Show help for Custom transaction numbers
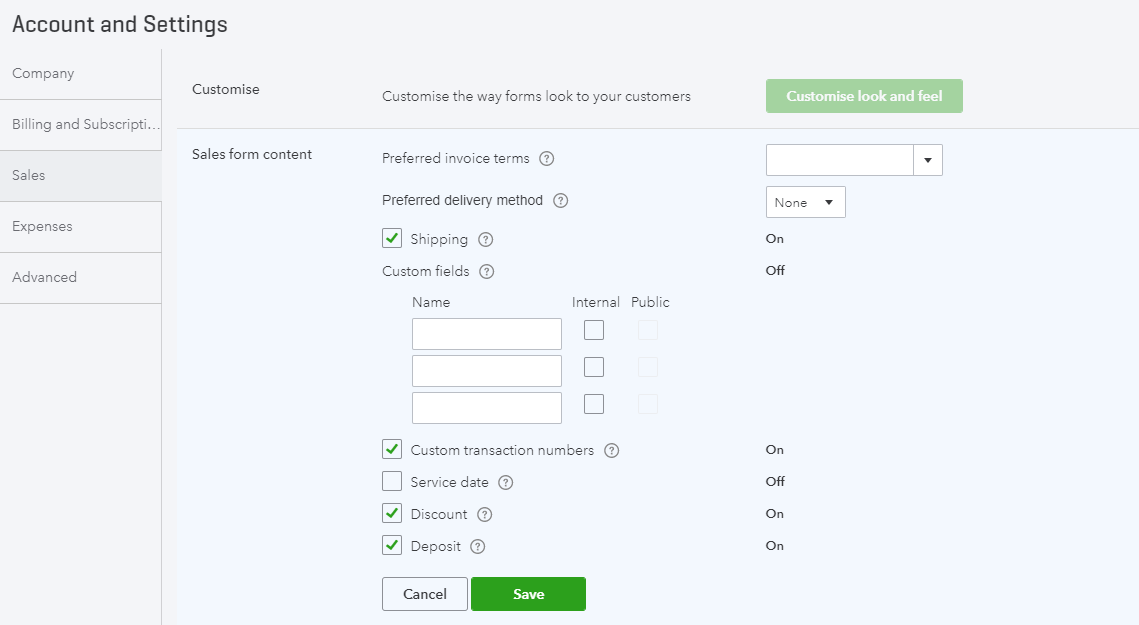The height and width of the screenshot is (625, 1139). coord(612,451)
